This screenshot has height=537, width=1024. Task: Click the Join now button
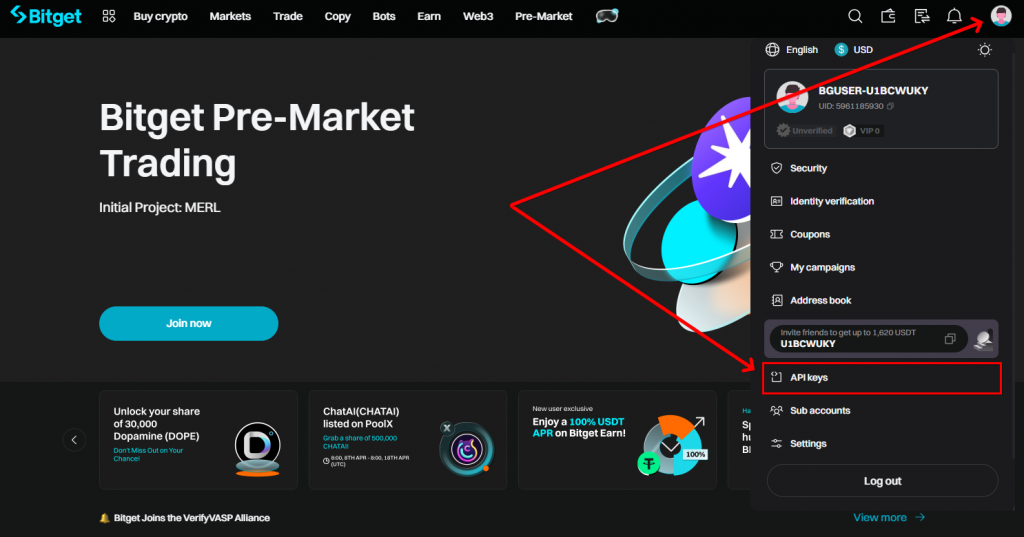coord(189,323)
